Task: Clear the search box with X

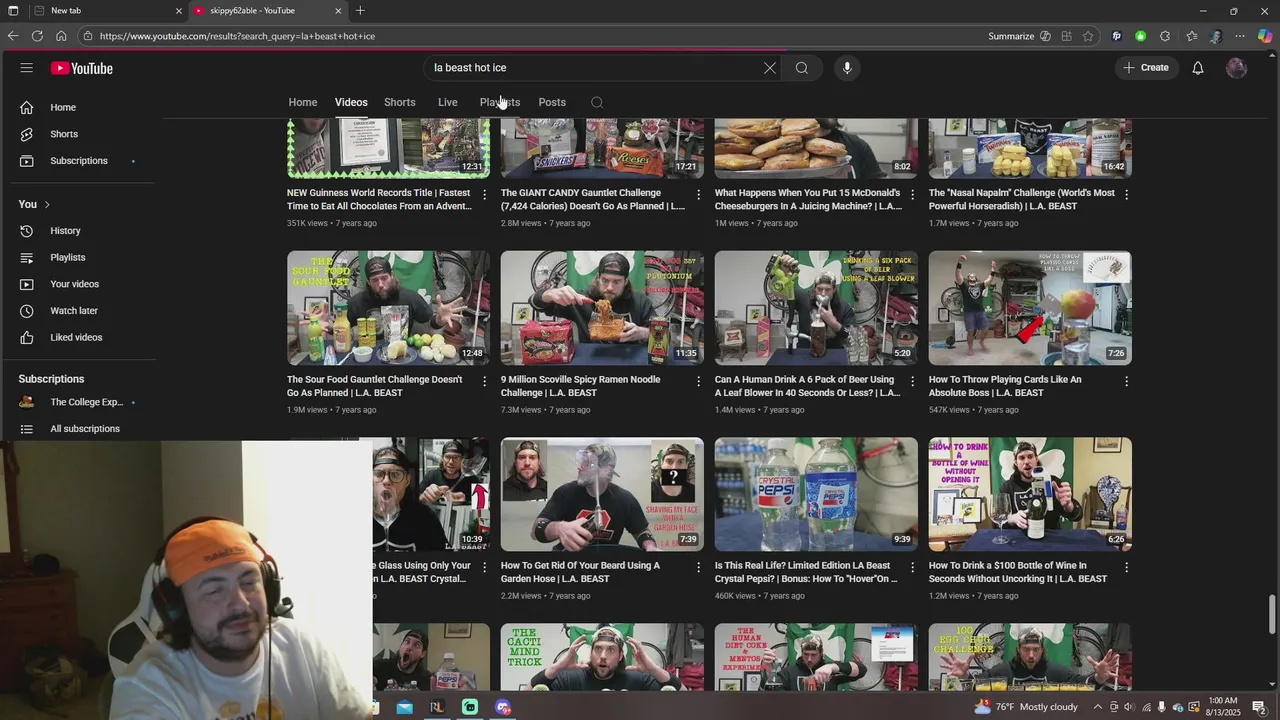Action: (770, 68)
